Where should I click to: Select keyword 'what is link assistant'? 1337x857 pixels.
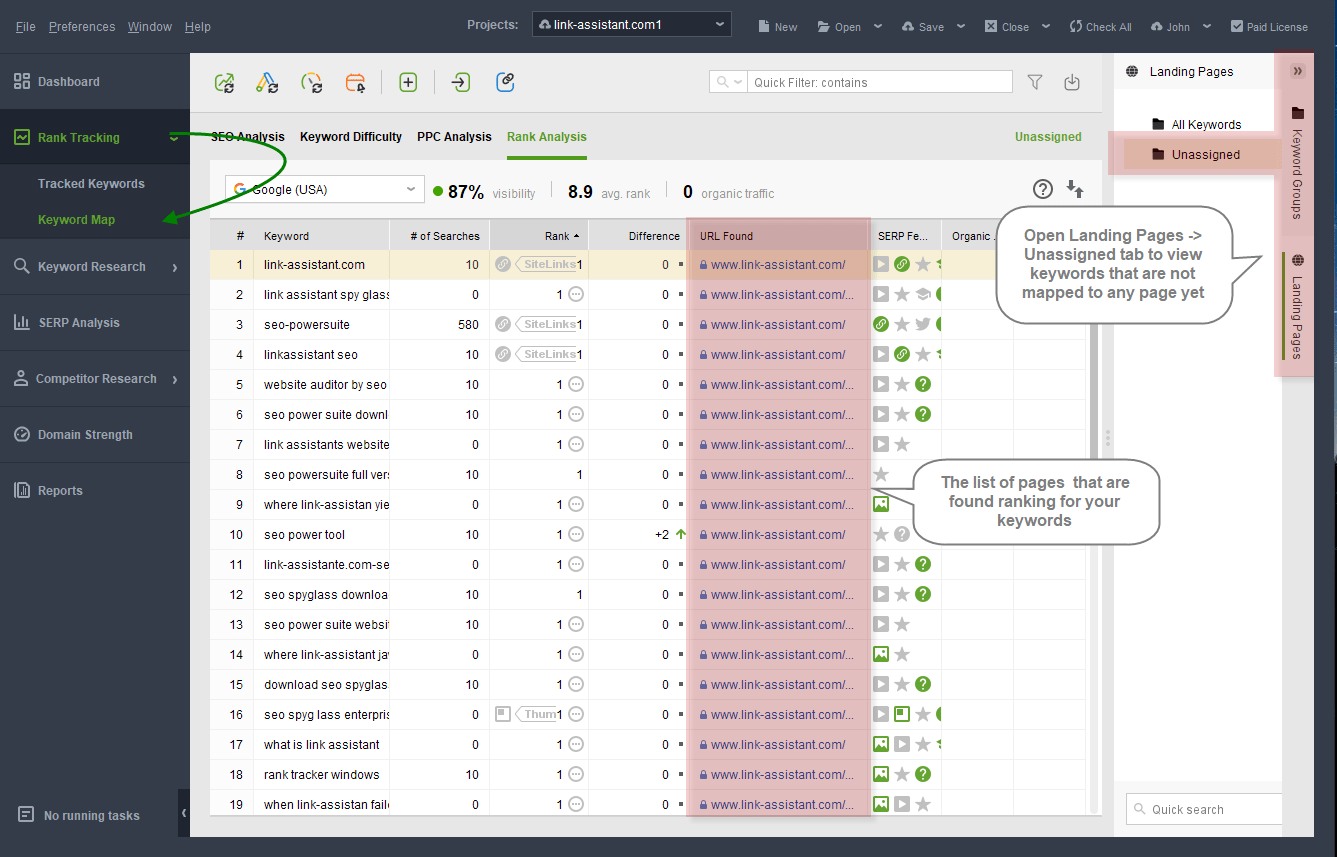(x=321, y=745)
